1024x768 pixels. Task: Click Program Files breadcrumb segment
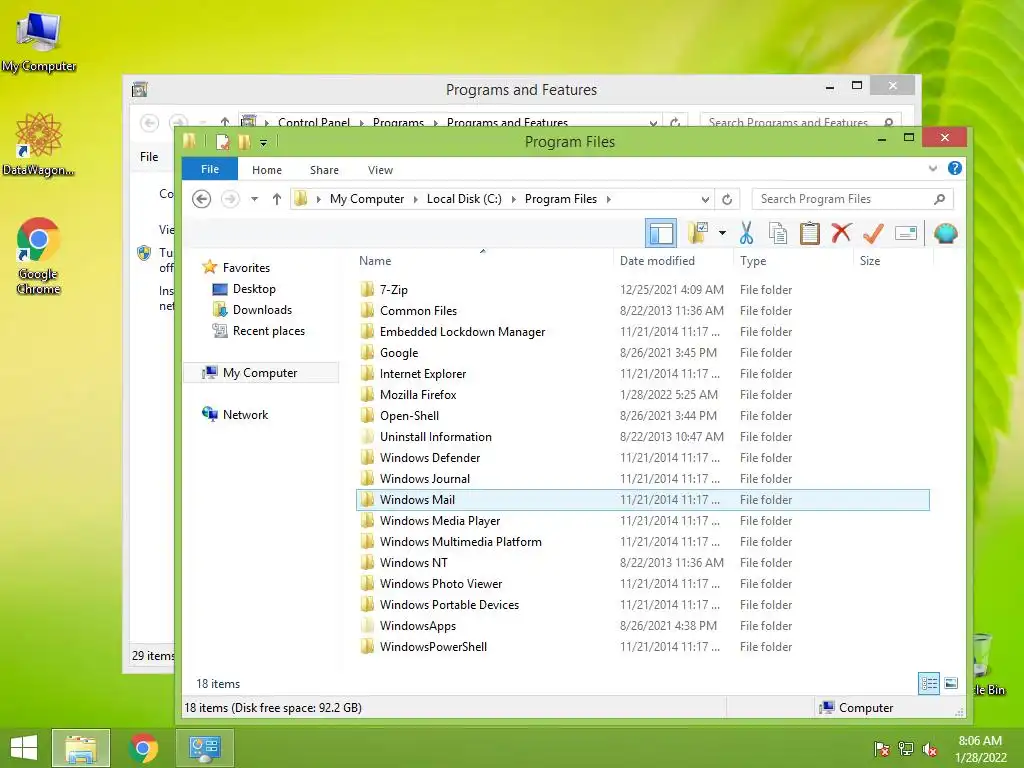560,199
